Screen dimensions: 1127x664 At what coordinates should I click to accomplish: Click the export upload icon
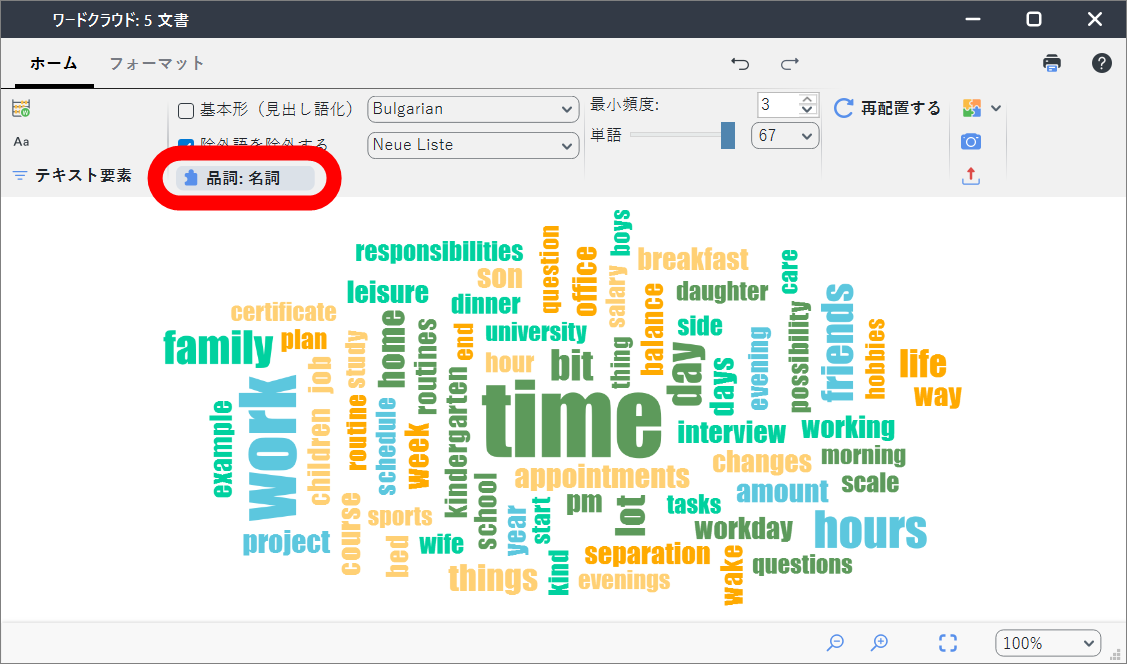[971, 175]
